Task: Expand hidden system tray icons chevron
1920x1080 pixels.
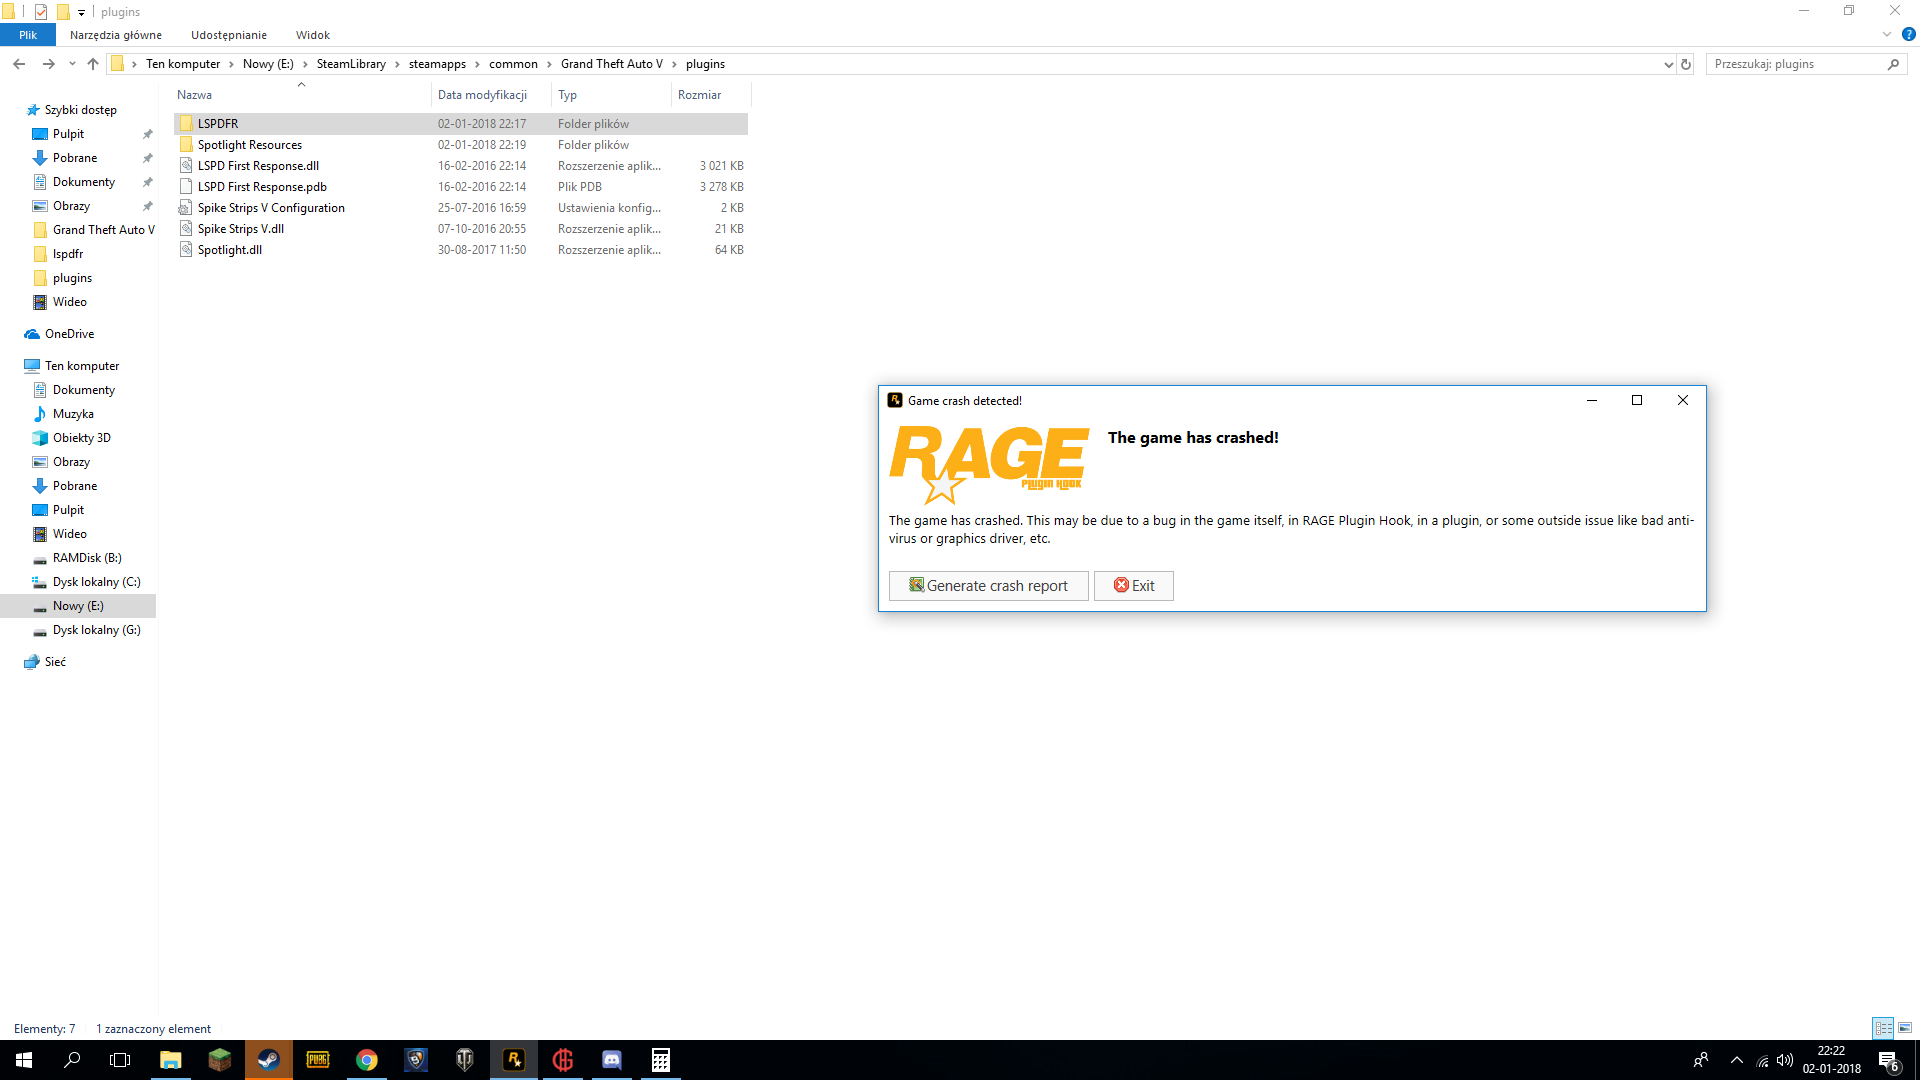Action: [1737, 1060]
